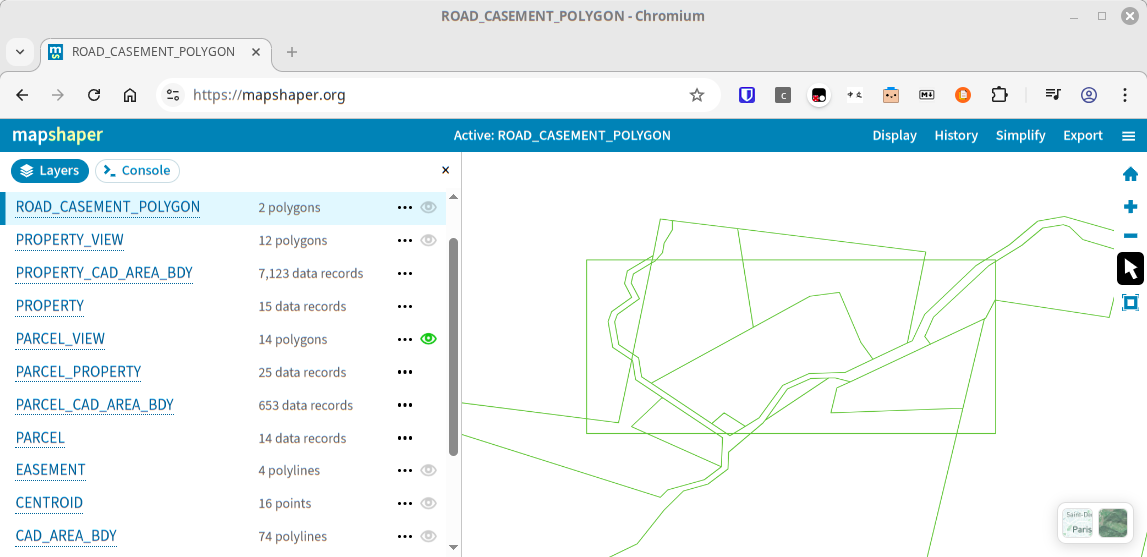Viewport: 1147px width, 557px height.
Task: Open the Chromium extensions puzzle icon
Action: [999, 95]
